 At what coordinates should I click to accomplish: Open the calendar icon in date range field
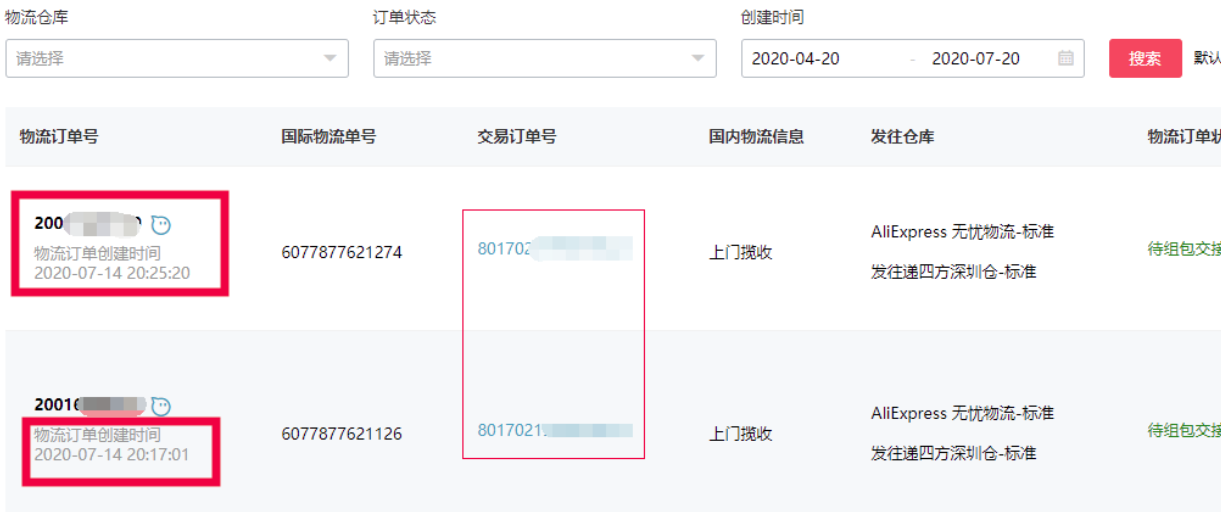(1066, 58)
